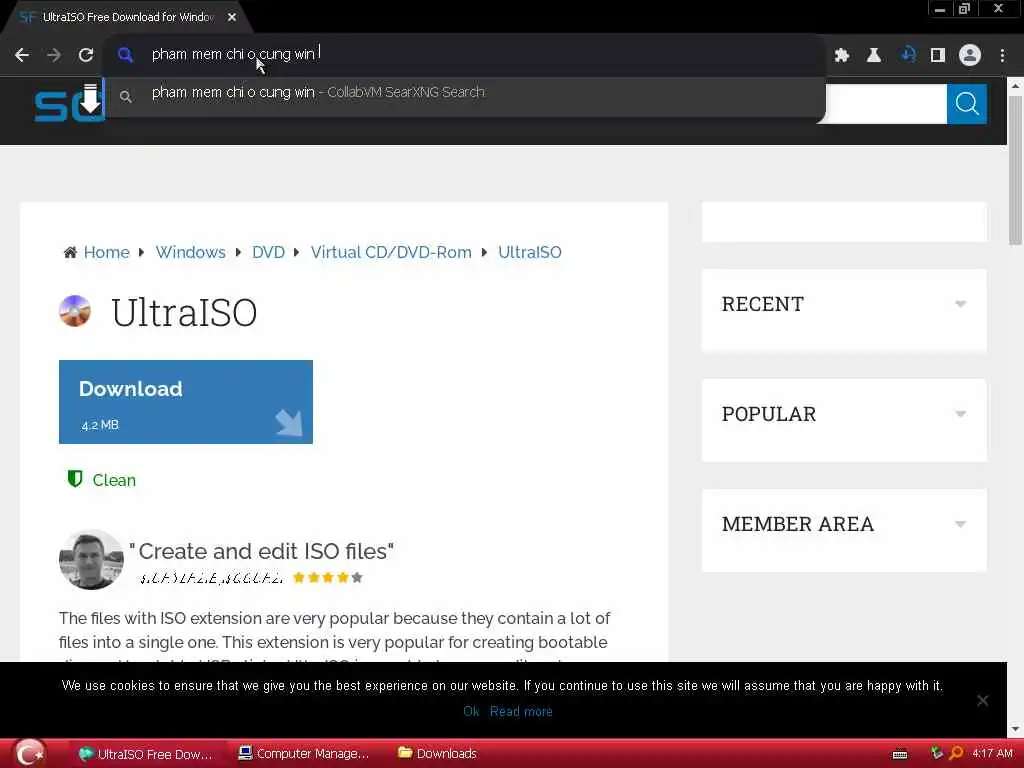Click the network tray icon
This screenshot has height=768, width=1024.
point(936,753)
